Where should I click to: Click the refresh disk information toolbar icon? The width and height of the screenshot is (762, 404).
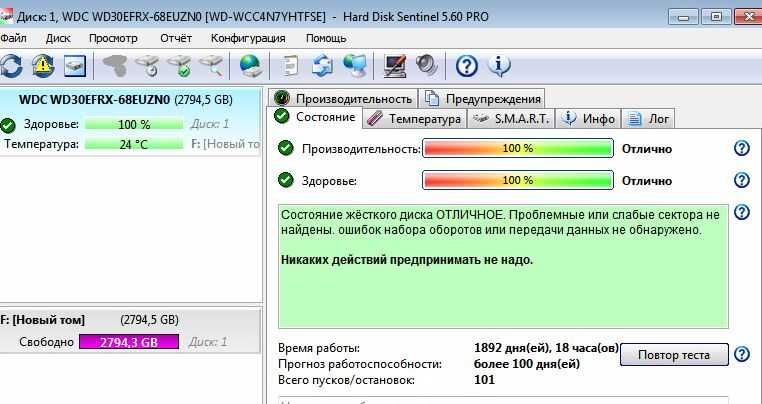click(x=11, y=66)
